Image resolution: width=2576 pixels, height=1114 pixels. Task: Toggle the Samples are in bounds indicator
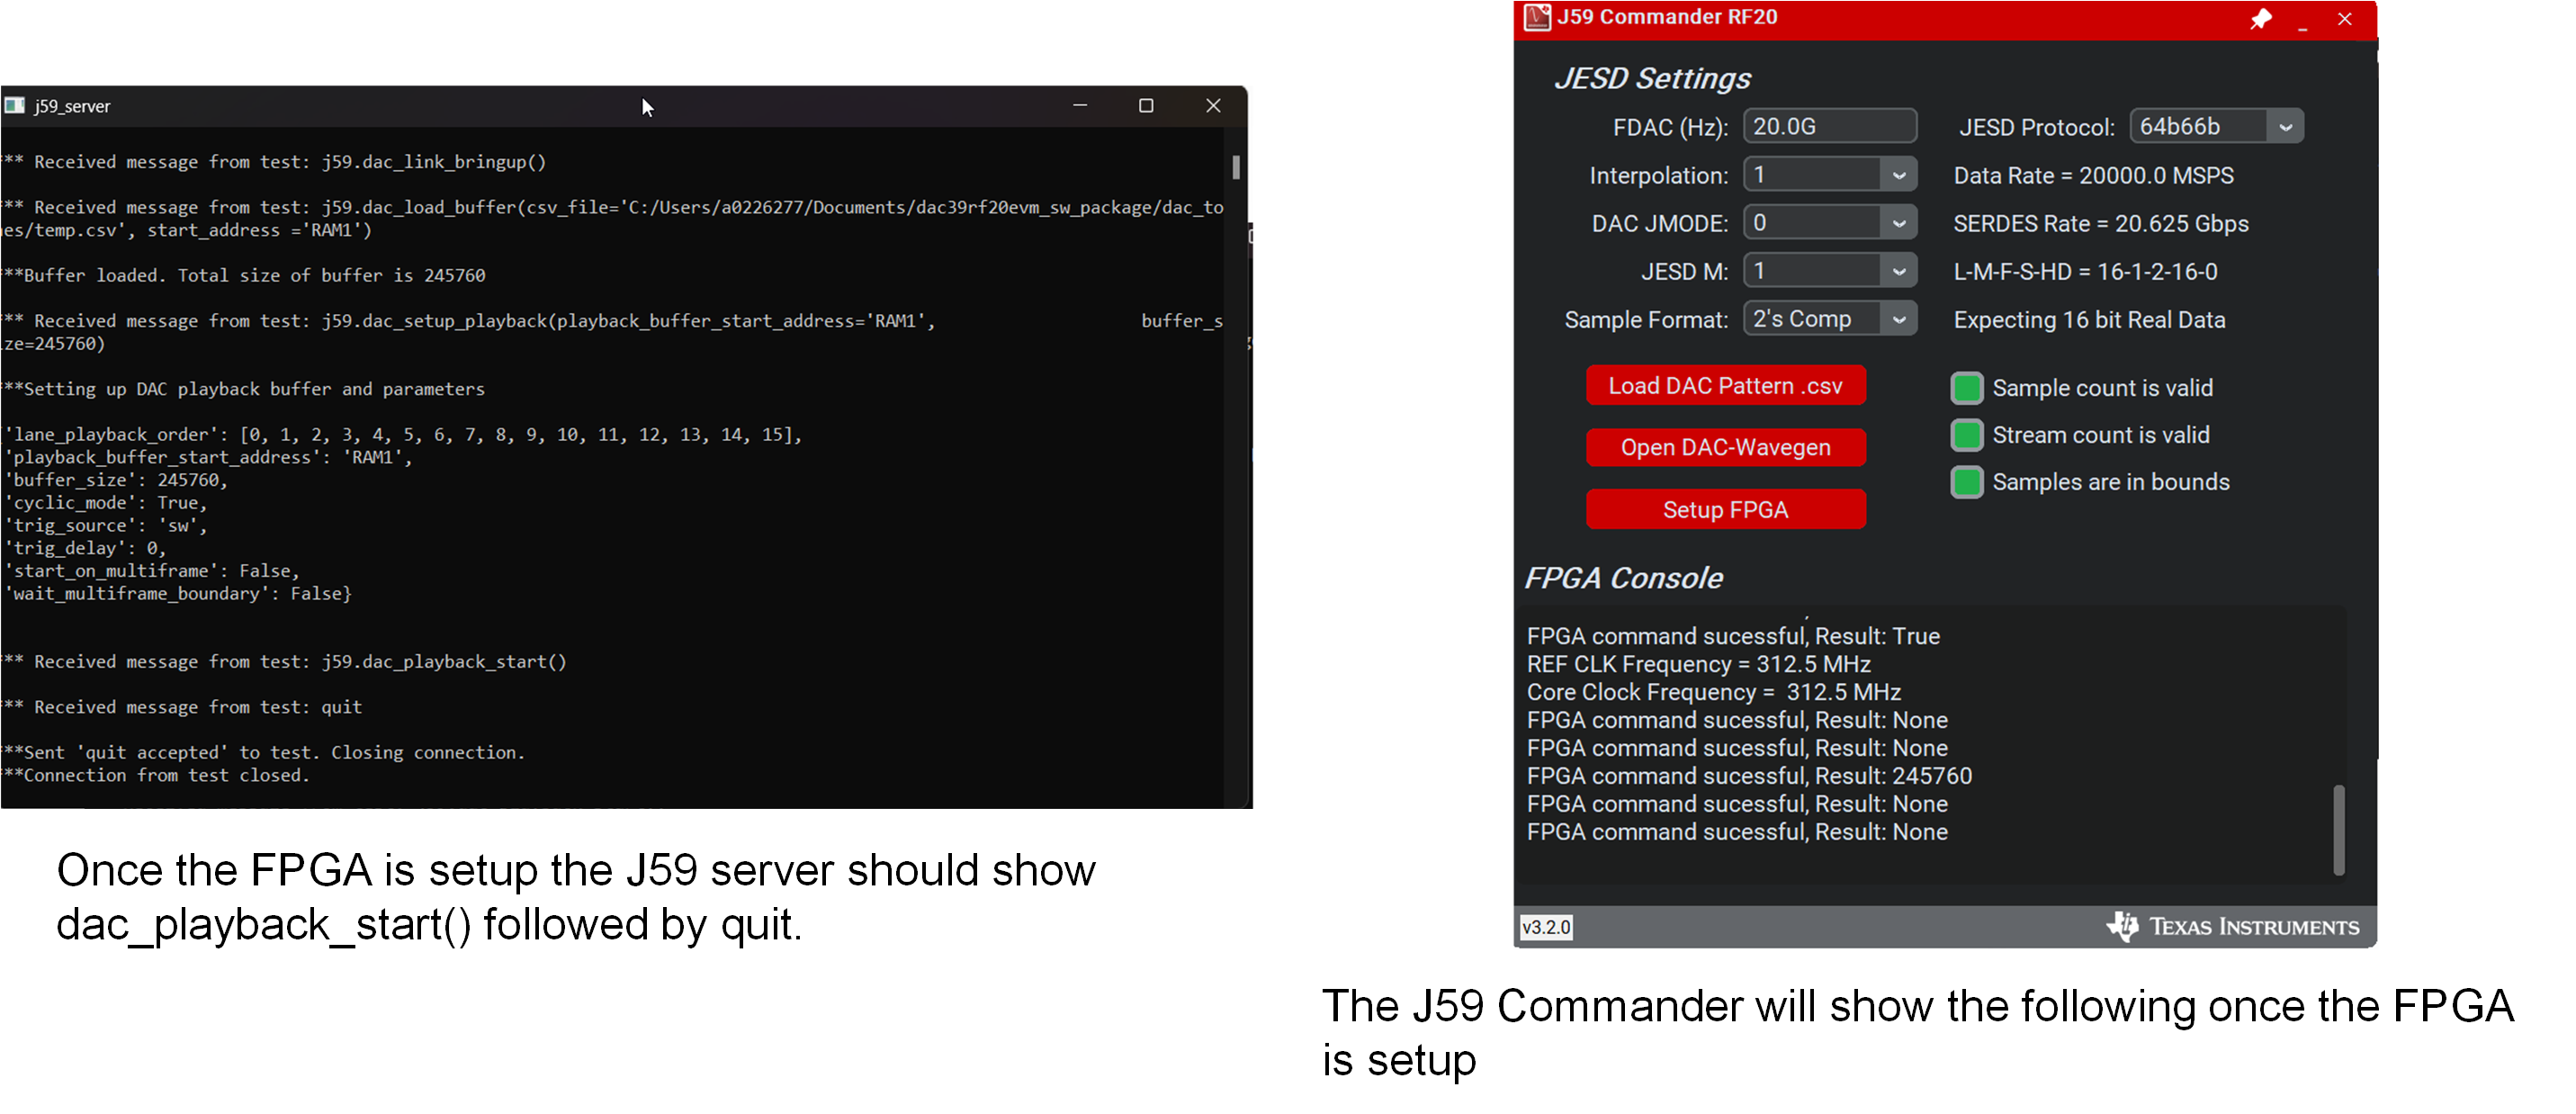(1967, 481)
